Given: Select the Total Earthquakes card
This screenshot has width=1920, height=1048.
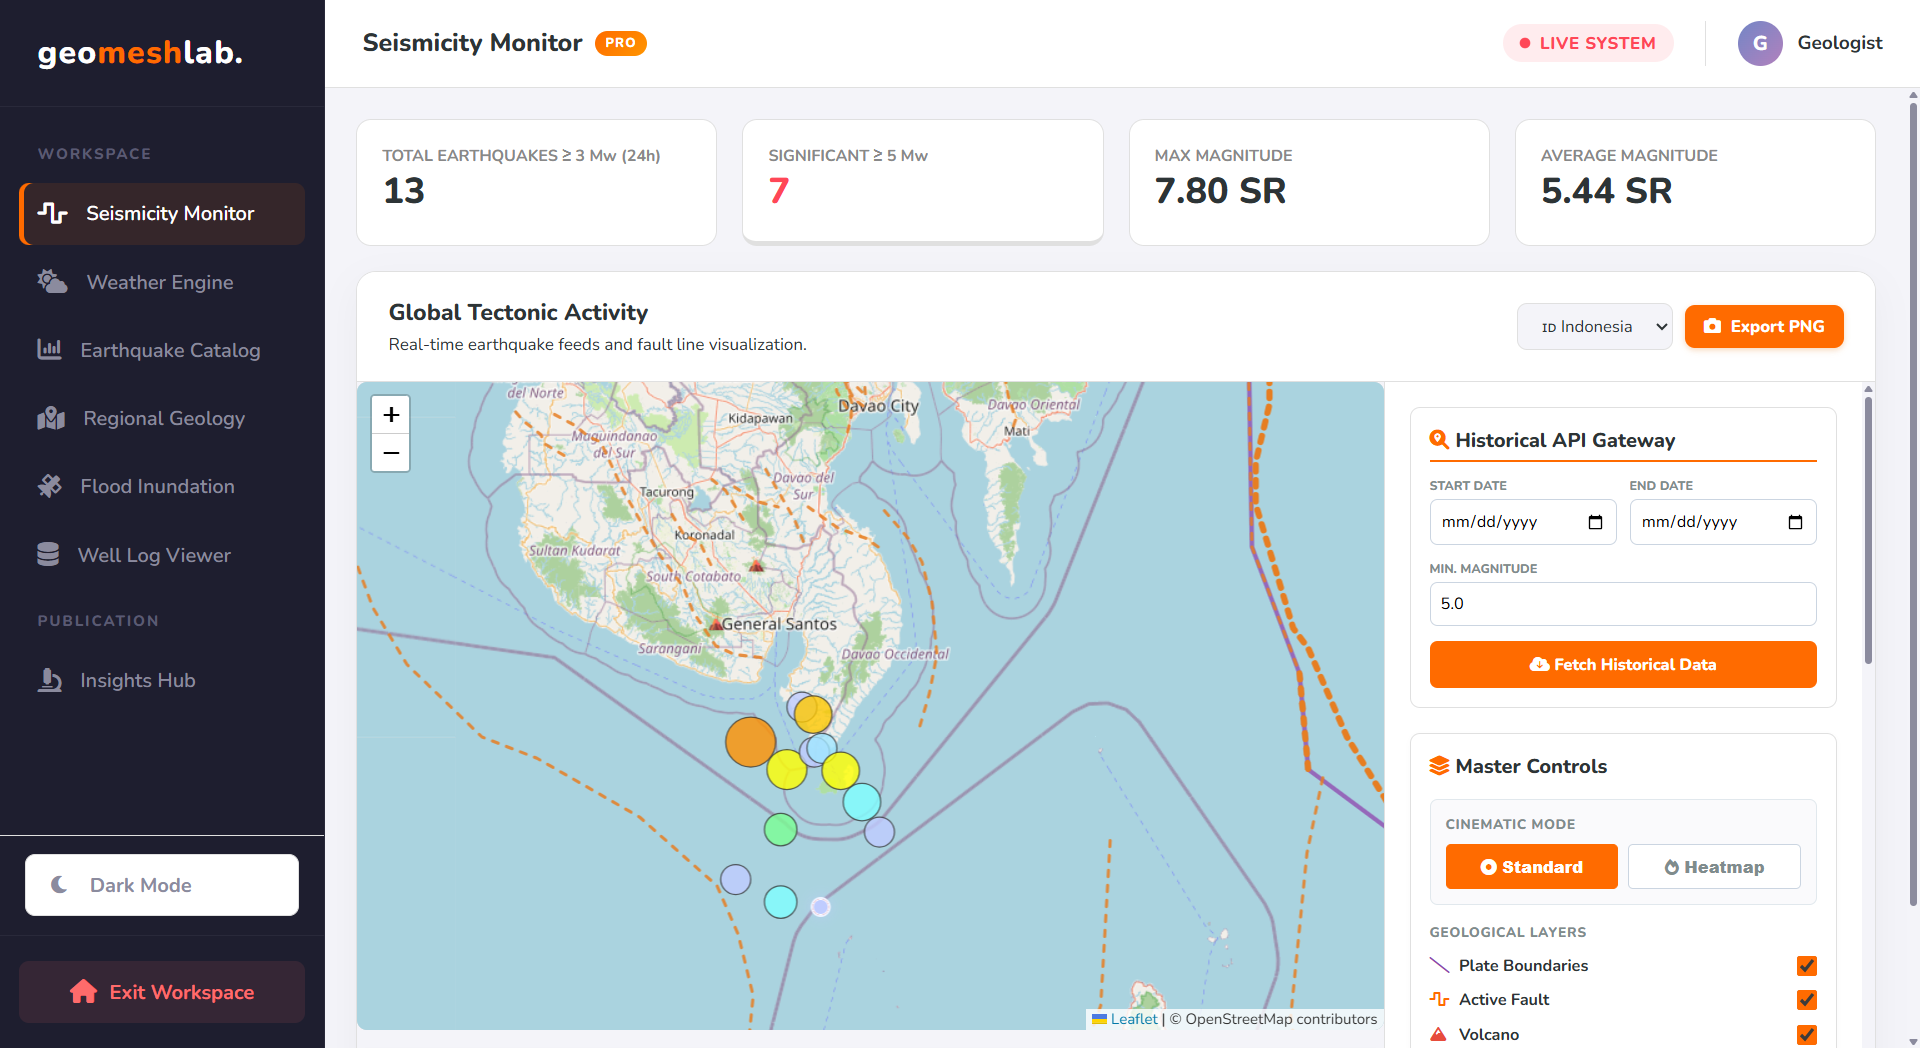Looking at the screenshot, I should coord(536,182).
